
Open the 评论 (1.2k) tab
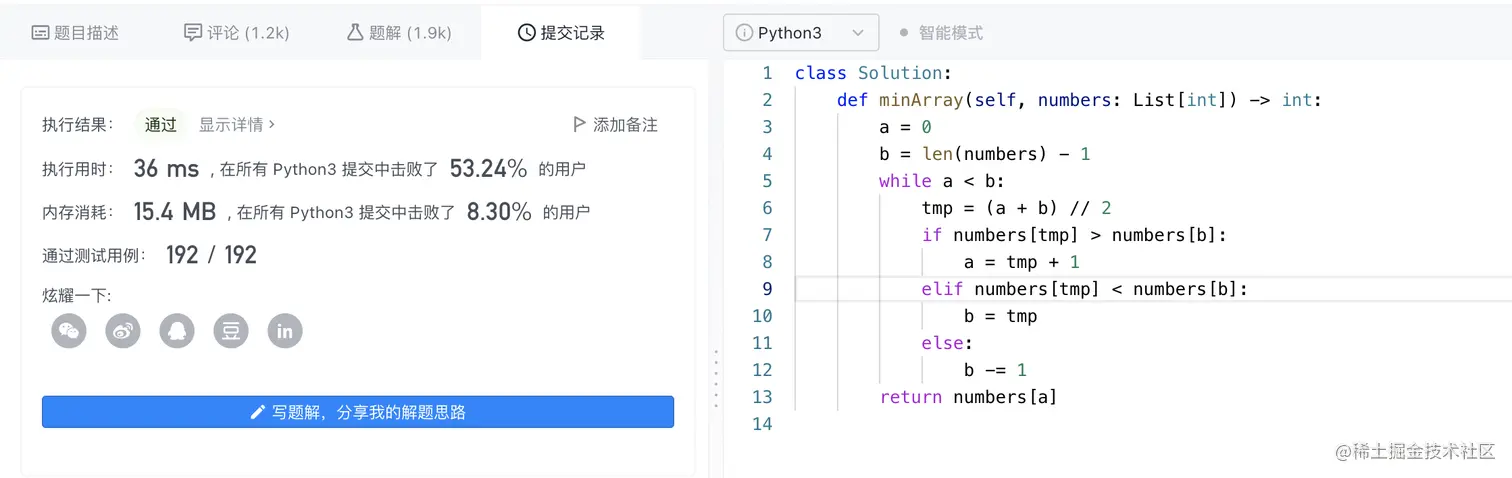click(237, 33)
